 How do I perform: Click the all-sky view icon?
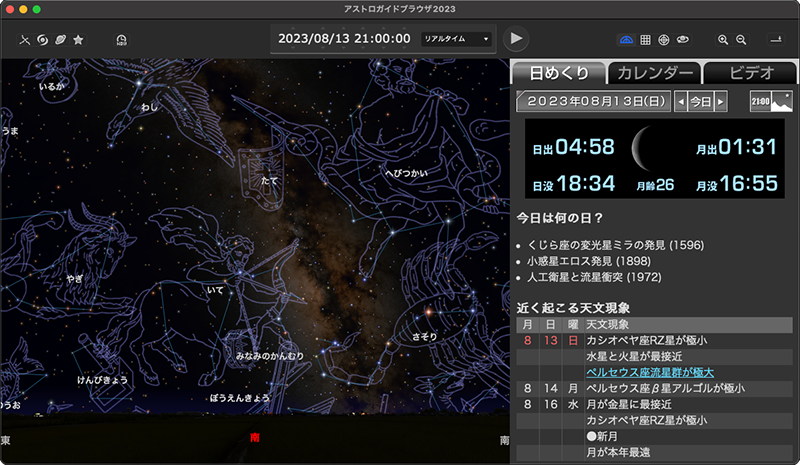click(683, 40)
